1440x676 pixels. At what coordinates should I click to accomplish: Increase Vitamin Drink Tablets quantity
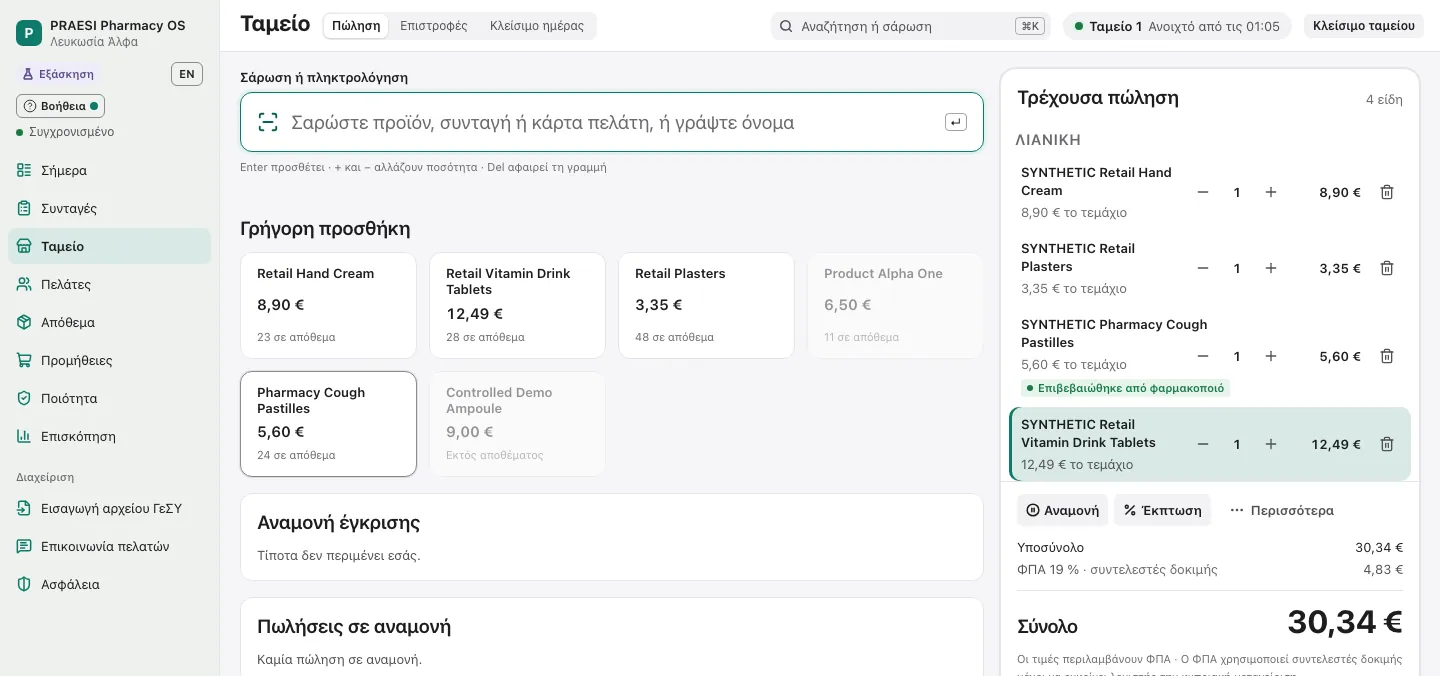point(1271,444)
